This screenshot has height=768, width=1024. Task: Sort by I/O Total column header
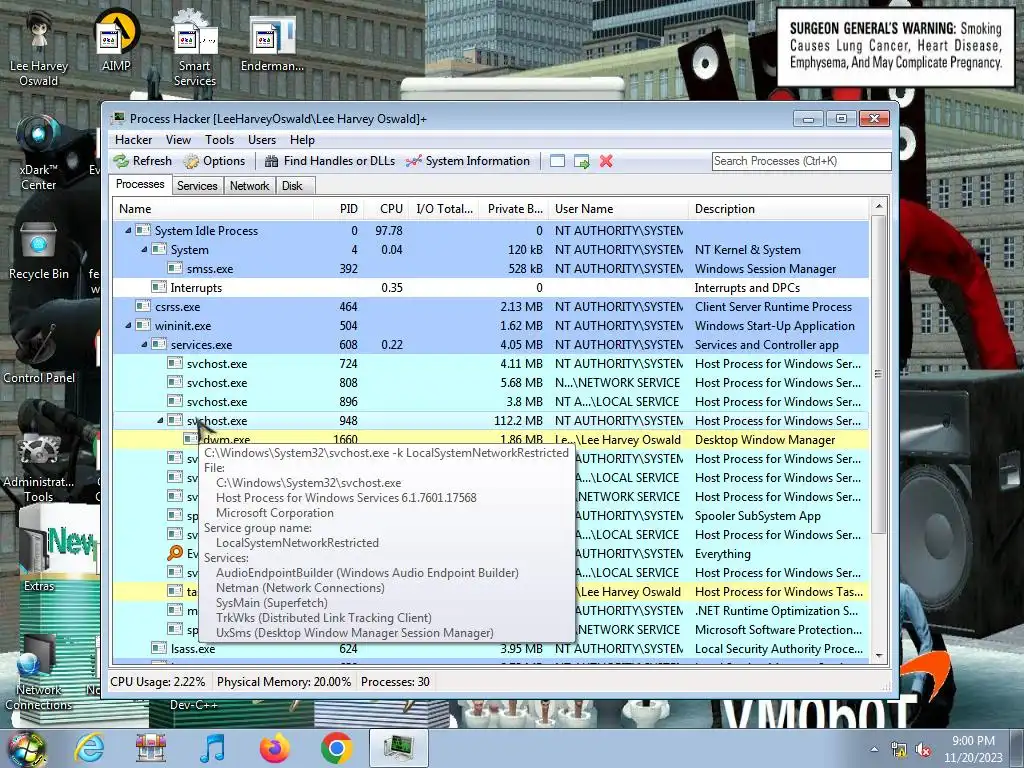pyautogui.click(x=444, y=209)
